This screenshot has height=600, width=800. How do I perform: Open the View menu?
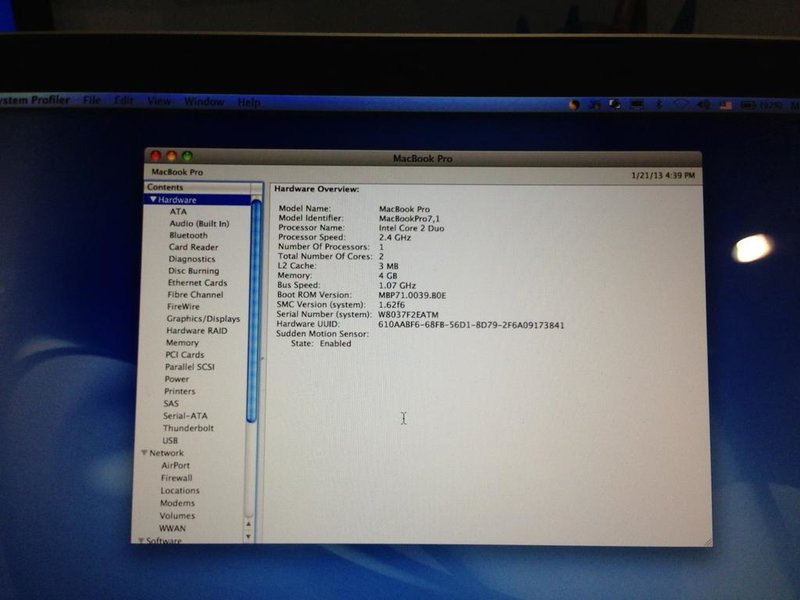pos(159,101)
